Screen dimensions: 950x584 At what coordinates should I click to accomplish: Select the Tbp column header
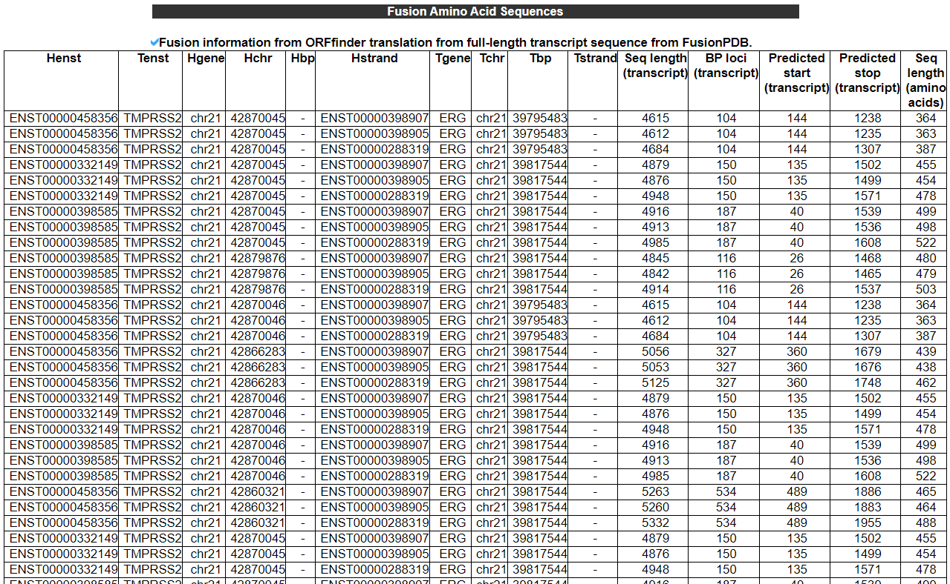pyautogui.click(x=540, y=59)
